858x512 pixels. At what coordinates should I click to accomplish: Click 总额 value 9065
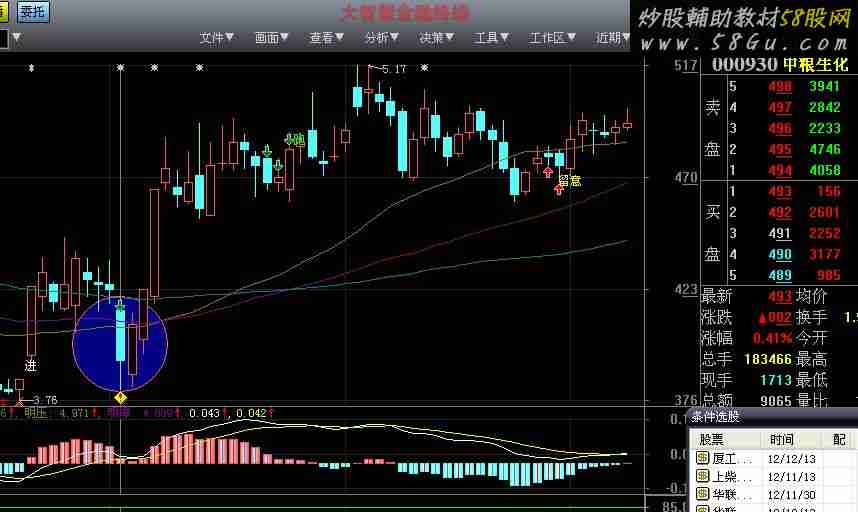click(x=776, y=401)
